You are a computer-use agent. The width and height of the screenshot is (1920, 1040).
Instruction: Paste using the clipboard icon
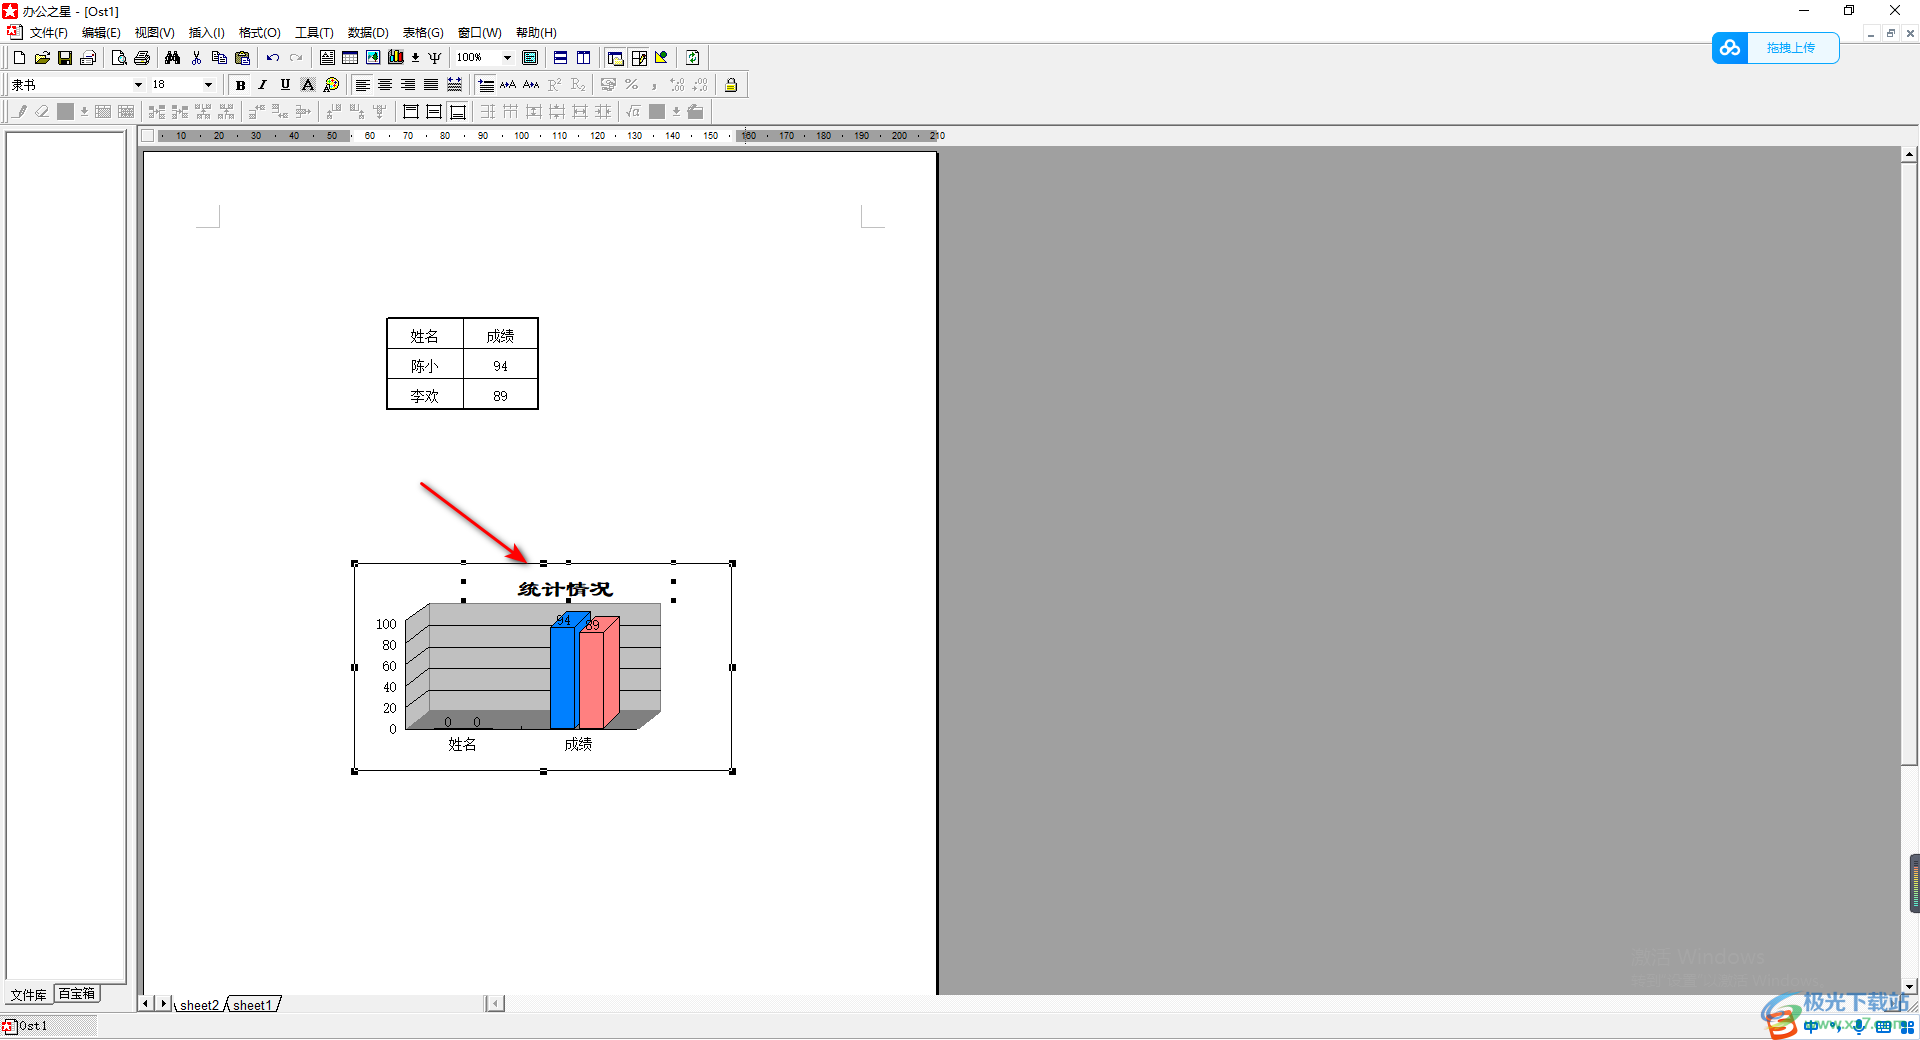[242, 58]
